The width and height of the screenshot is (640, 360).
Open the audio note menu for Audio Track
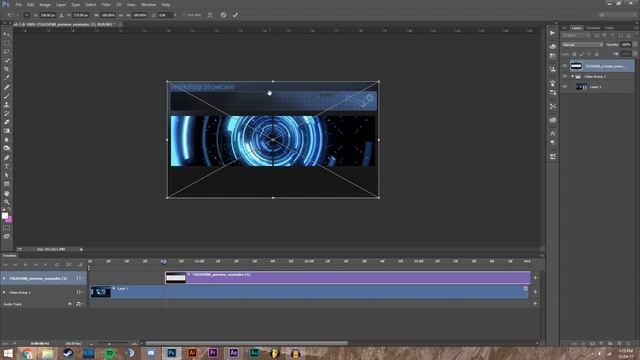[x=79, y=304]
